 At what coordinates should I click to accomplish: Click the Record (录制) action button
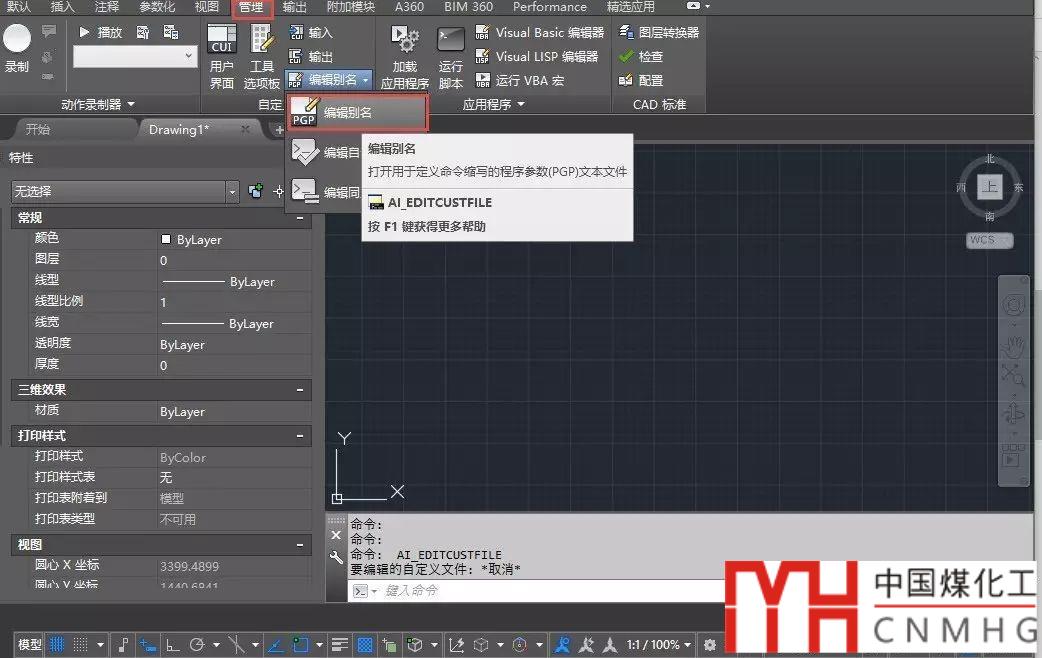coord(17,48)
